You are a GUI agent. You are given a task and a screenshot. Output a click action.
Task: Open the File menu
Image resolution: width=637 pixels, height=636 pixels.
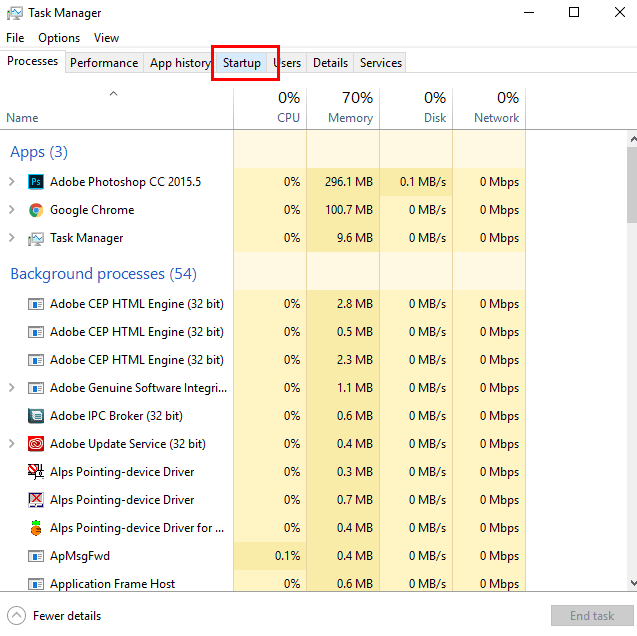[15, 38]
